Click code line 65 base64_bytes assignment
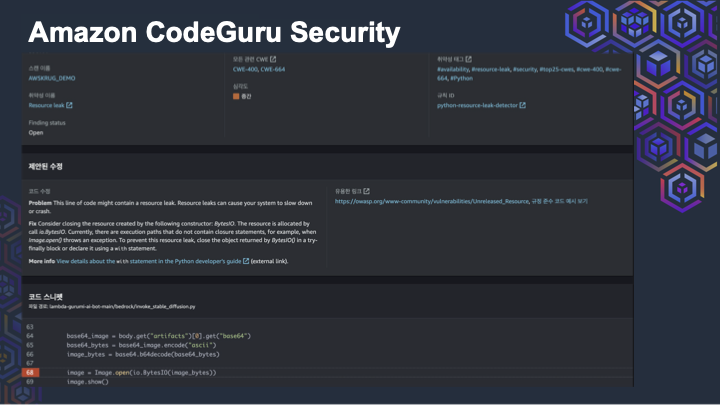Image resolution: width=720 pixels, height=405 pixels. 141,345
